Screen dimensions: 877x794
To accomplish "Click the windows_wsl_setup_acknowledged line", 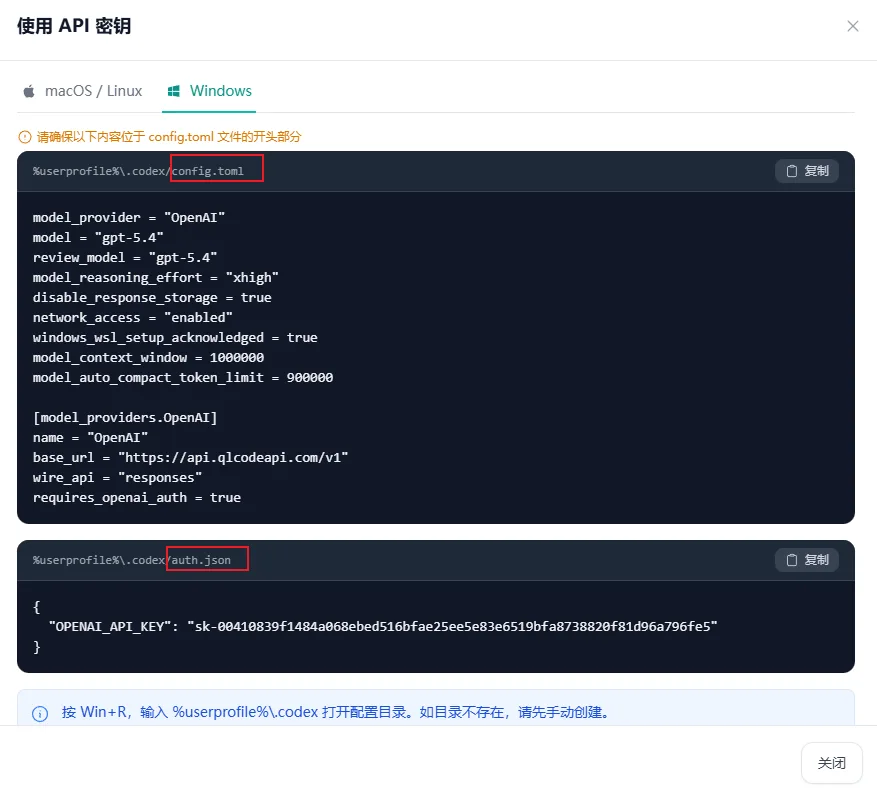I will pyautogui.click(x=175, y=338).
